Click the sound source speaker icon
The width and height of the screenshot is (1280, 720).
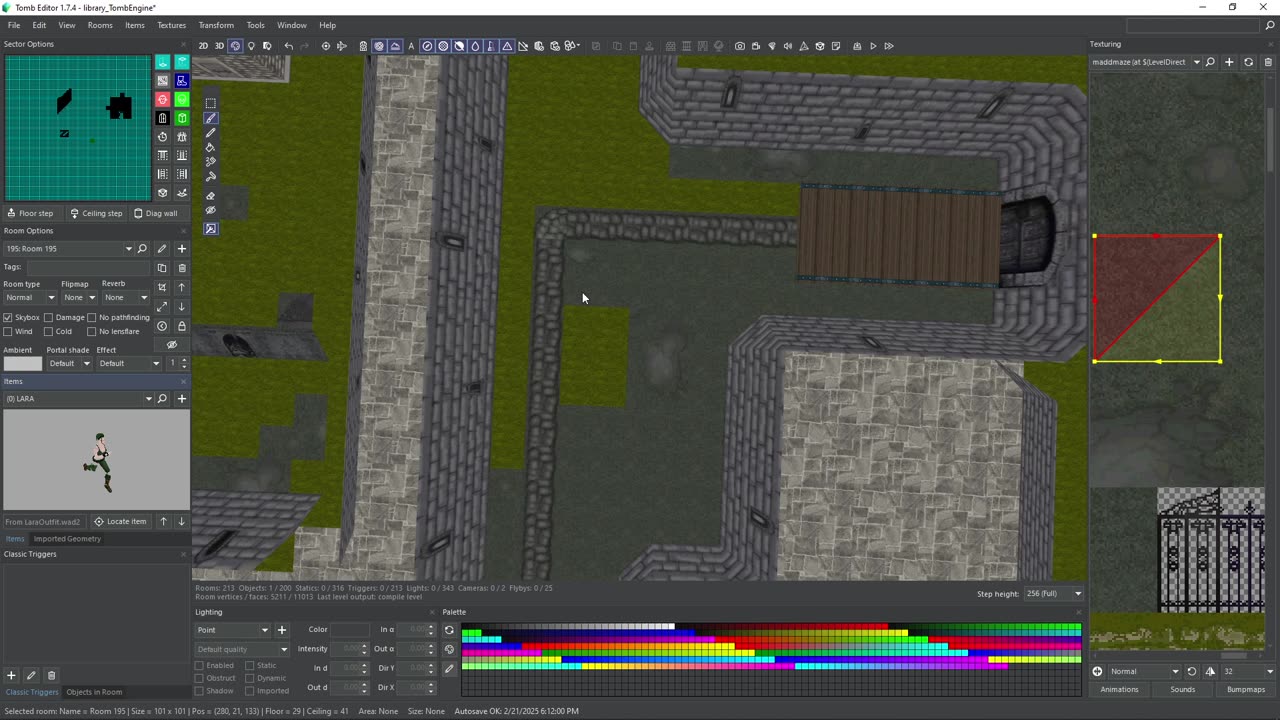(x=787, y=46)
